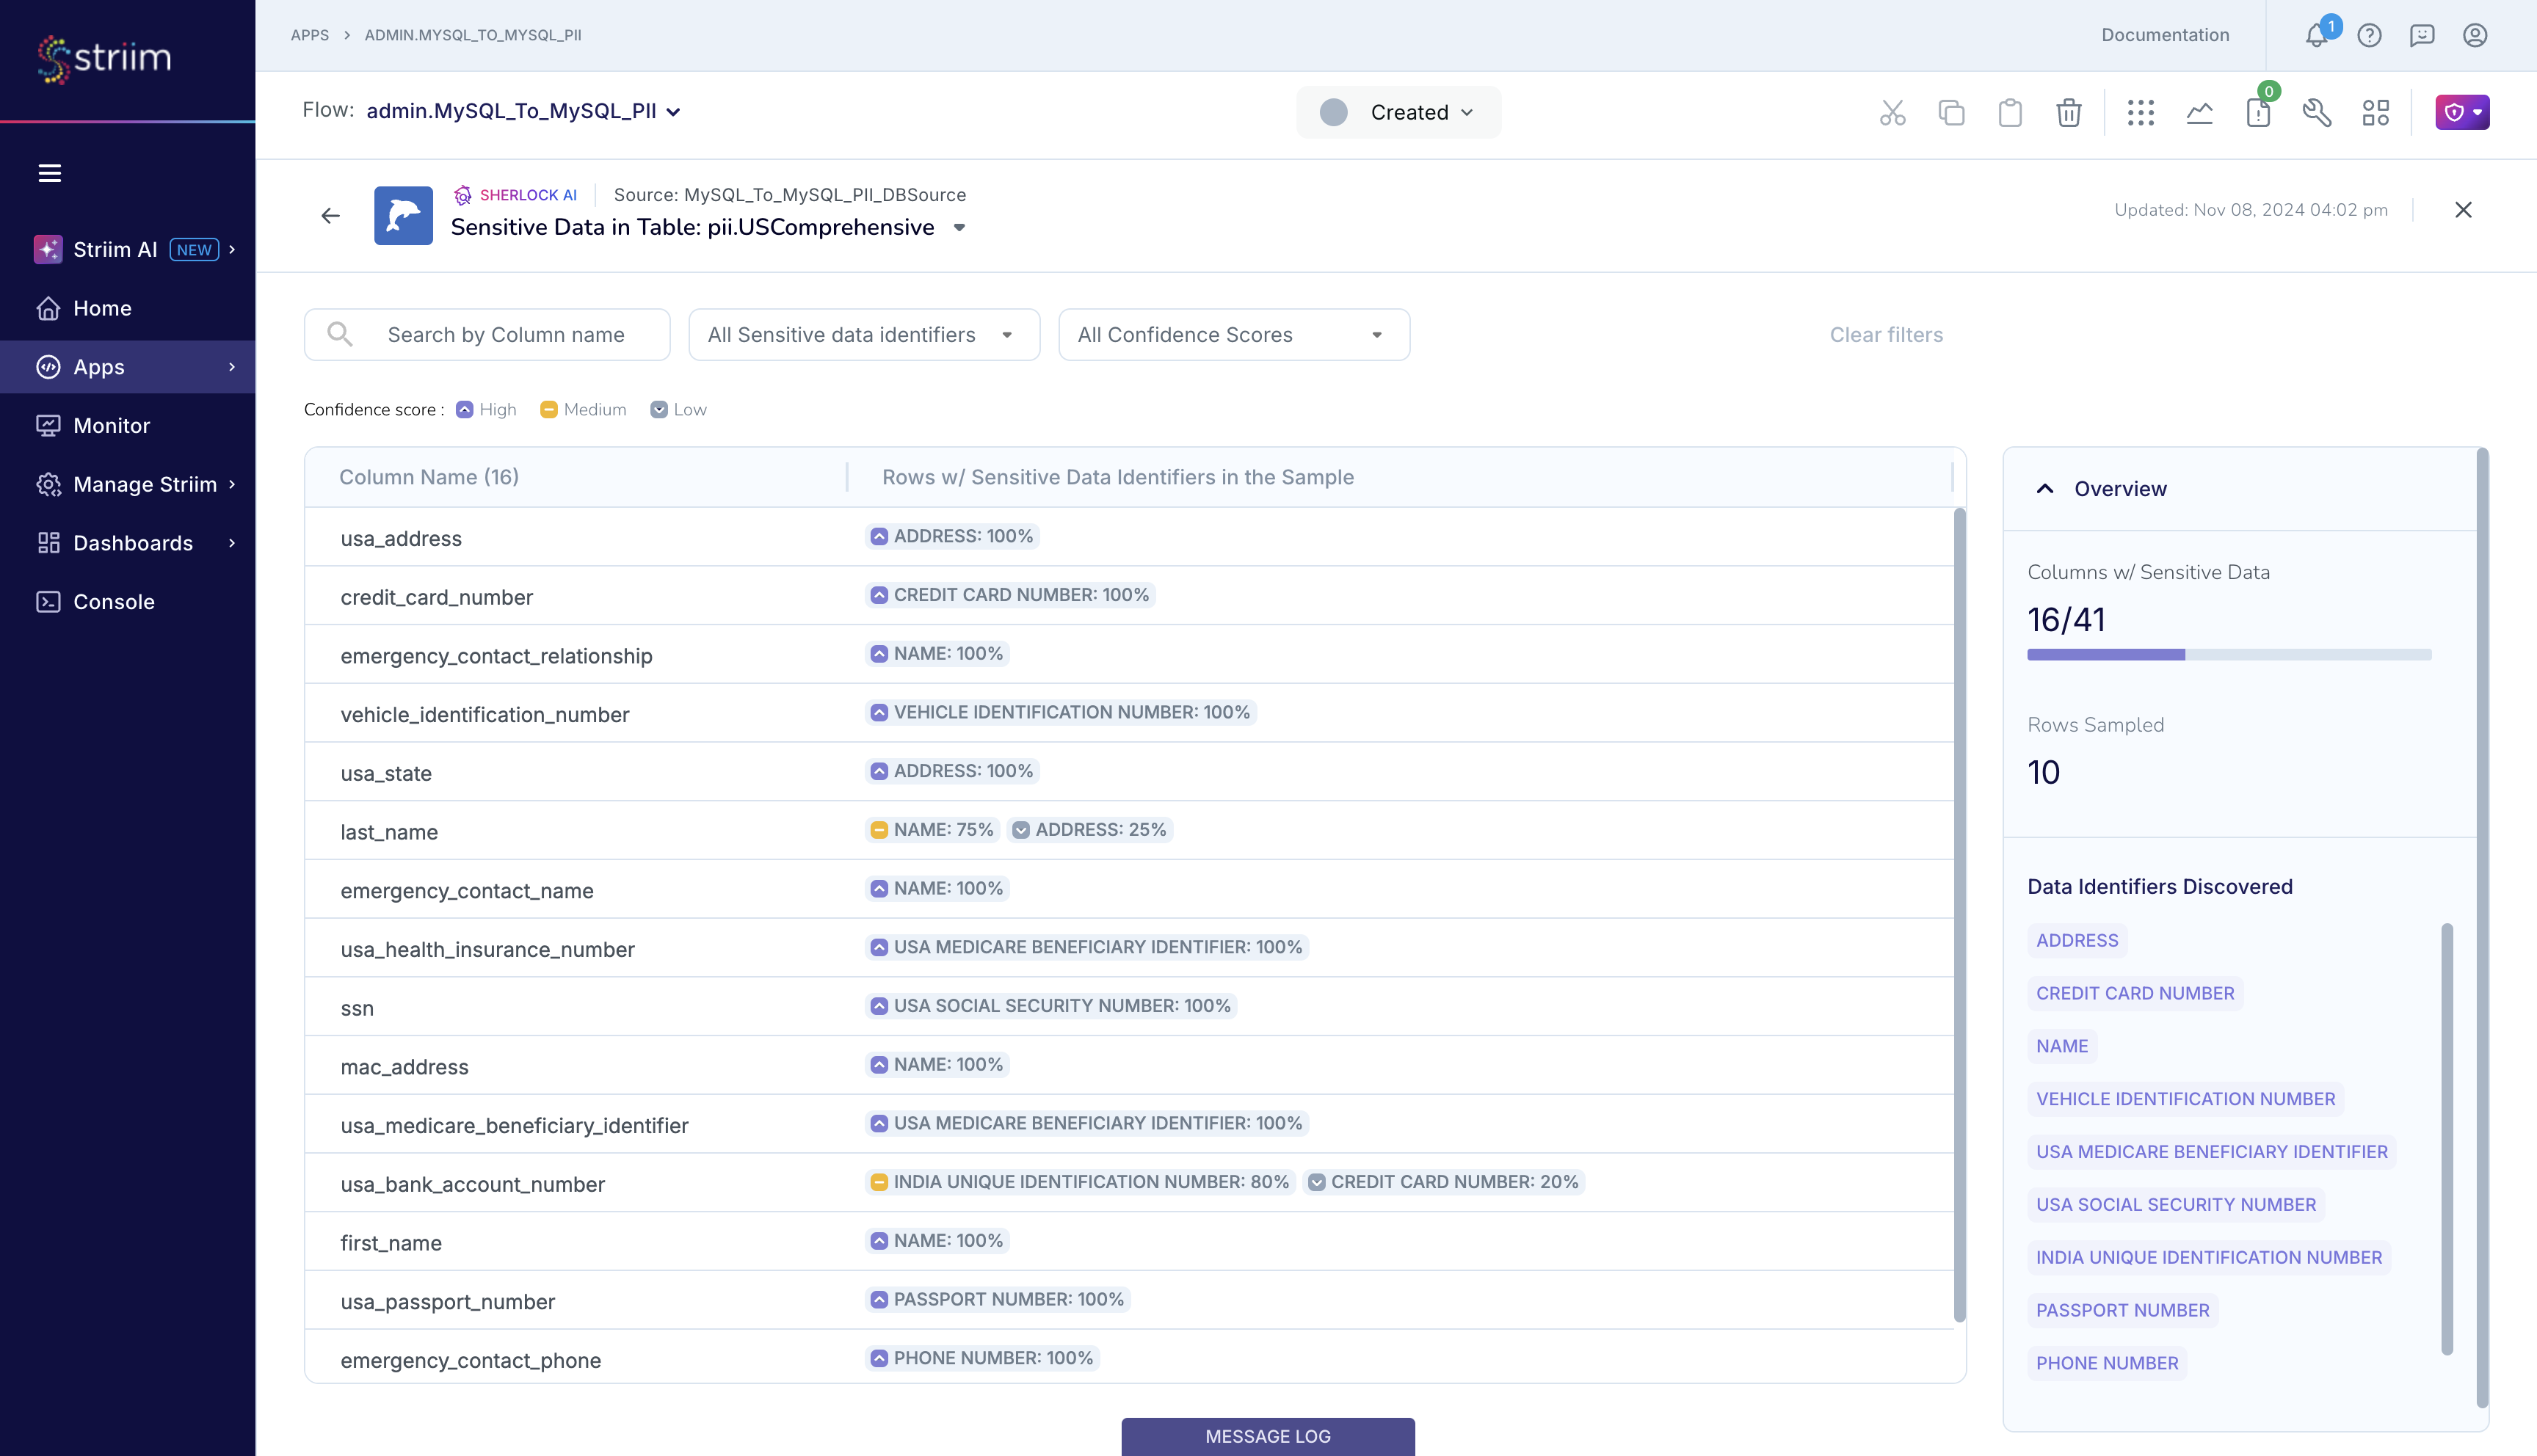Click the paste clipboard icon
This screenshot has width=2537, height=1456.
click(2010, 112)
